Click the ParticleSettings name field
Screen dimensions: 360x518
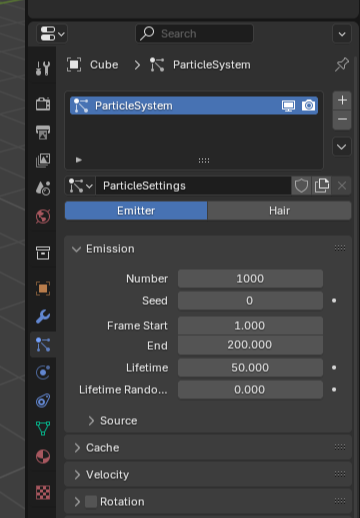click(x=193, y=186)
